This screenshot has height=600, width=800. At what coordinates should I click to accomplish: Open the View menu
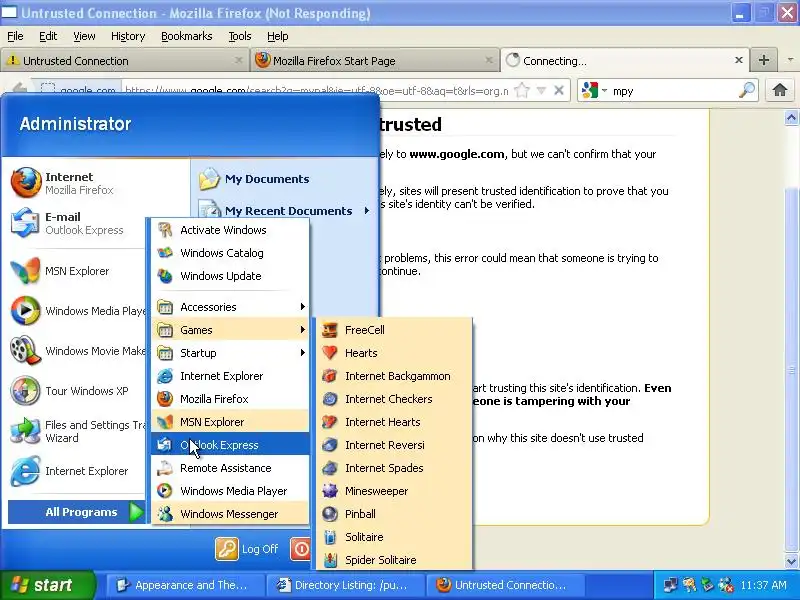click(x=84, y=36)
